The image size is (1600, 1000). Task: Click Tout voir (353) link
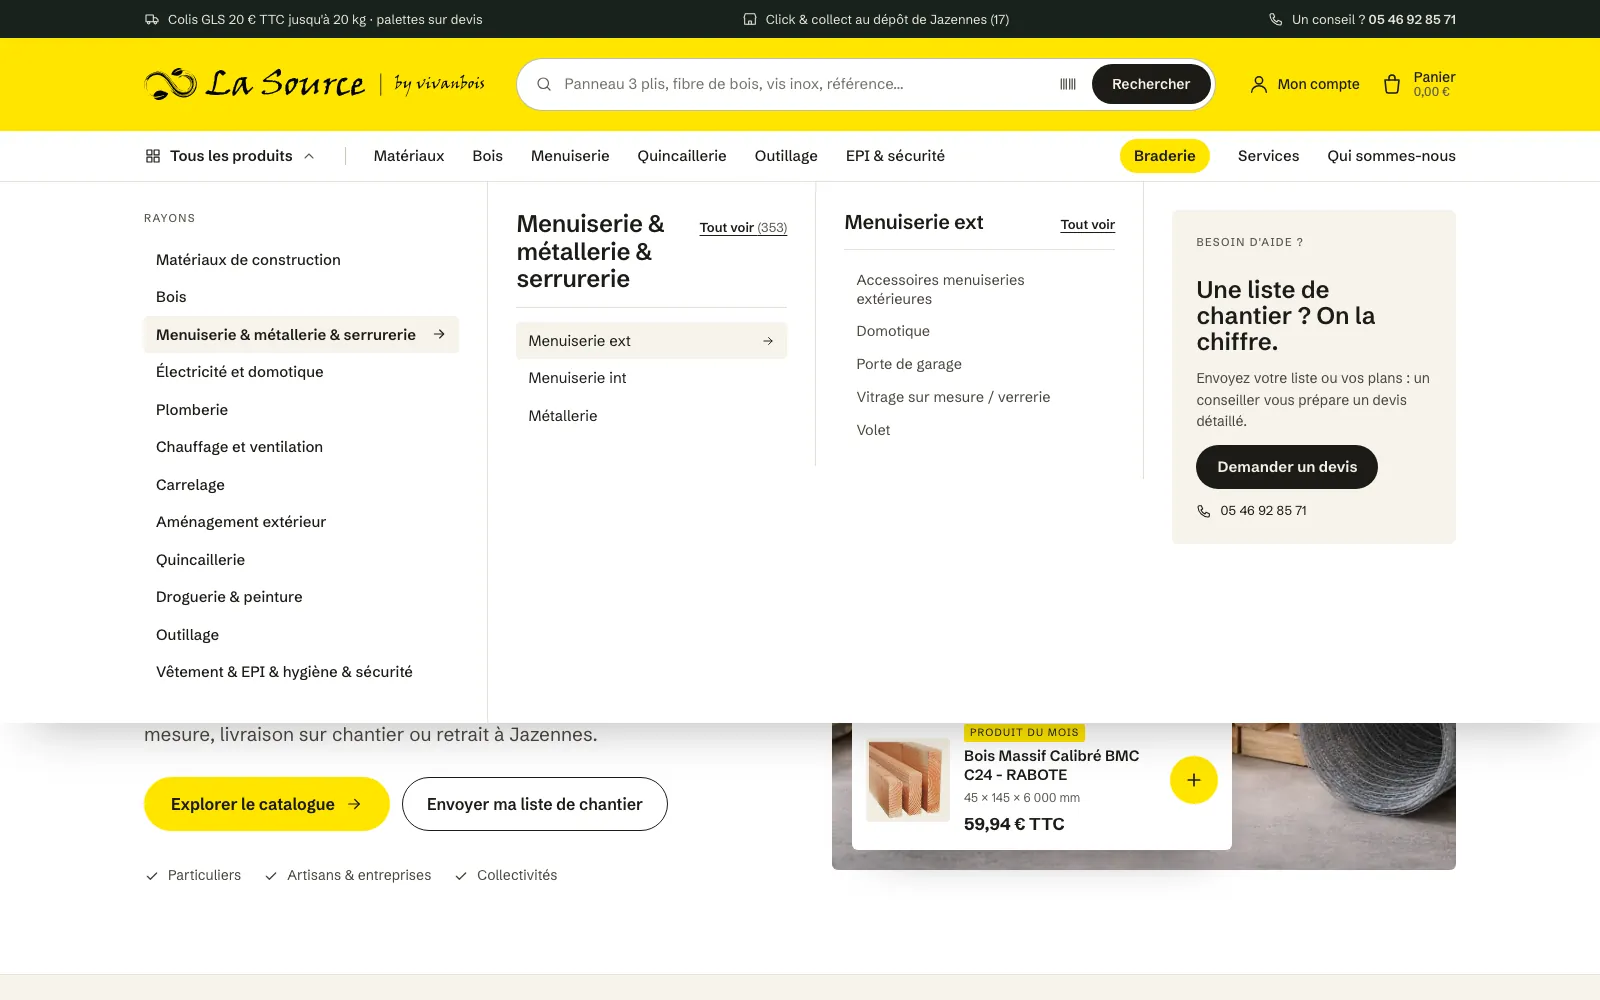pos(743,228)
